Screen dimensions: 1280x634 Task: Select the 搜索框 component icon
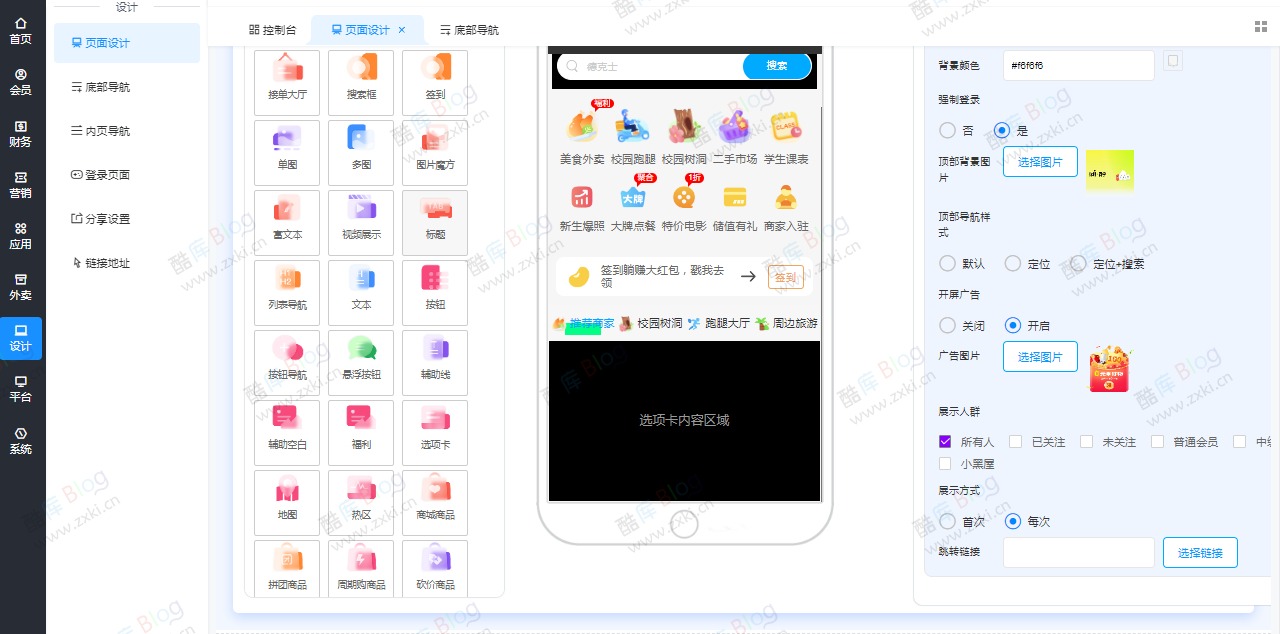361,82
